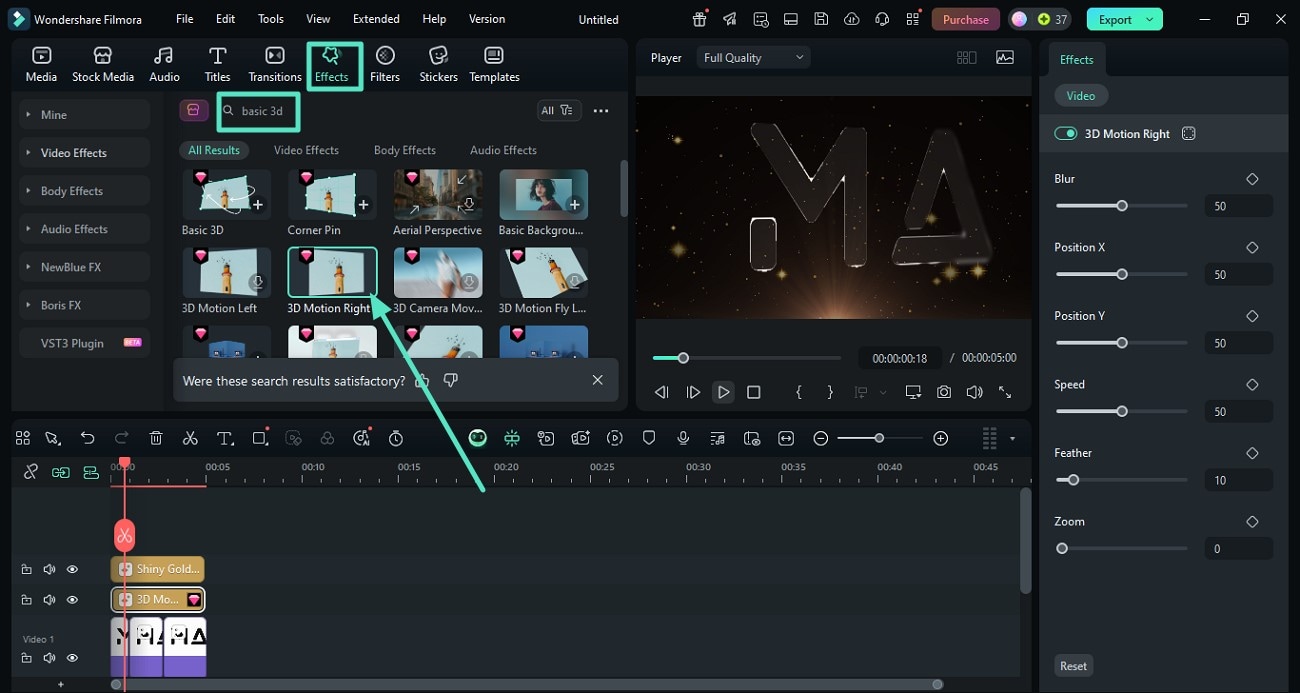Image resolution: width=1300 pixels, height=693 pixels.
Task: Click thumbs up on search feedback
Action: click(x=422, y=381)
